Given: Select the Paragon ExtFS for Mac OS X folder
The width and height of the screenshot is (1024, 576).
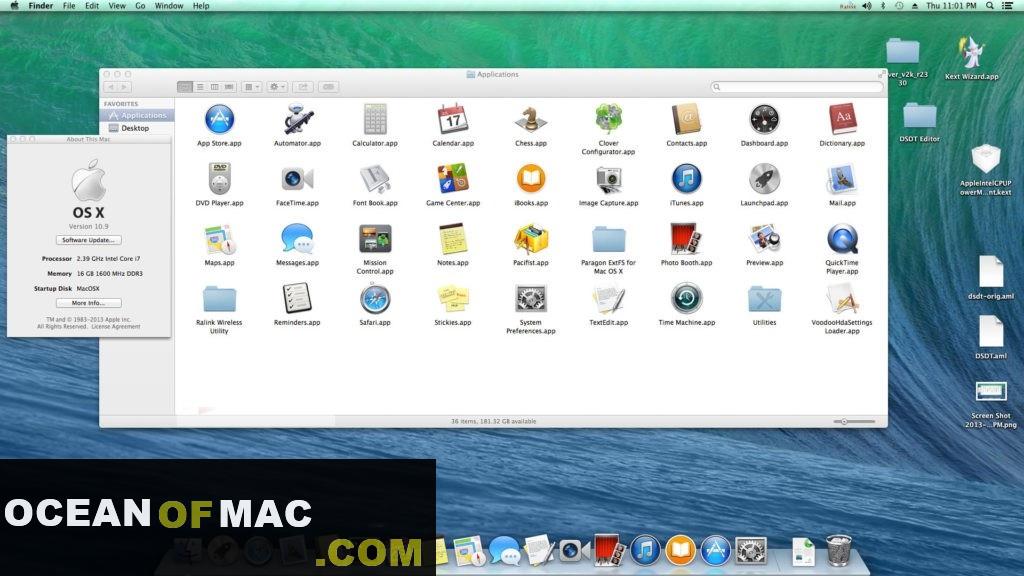Looking at the screenshot, I should point(609,240).
